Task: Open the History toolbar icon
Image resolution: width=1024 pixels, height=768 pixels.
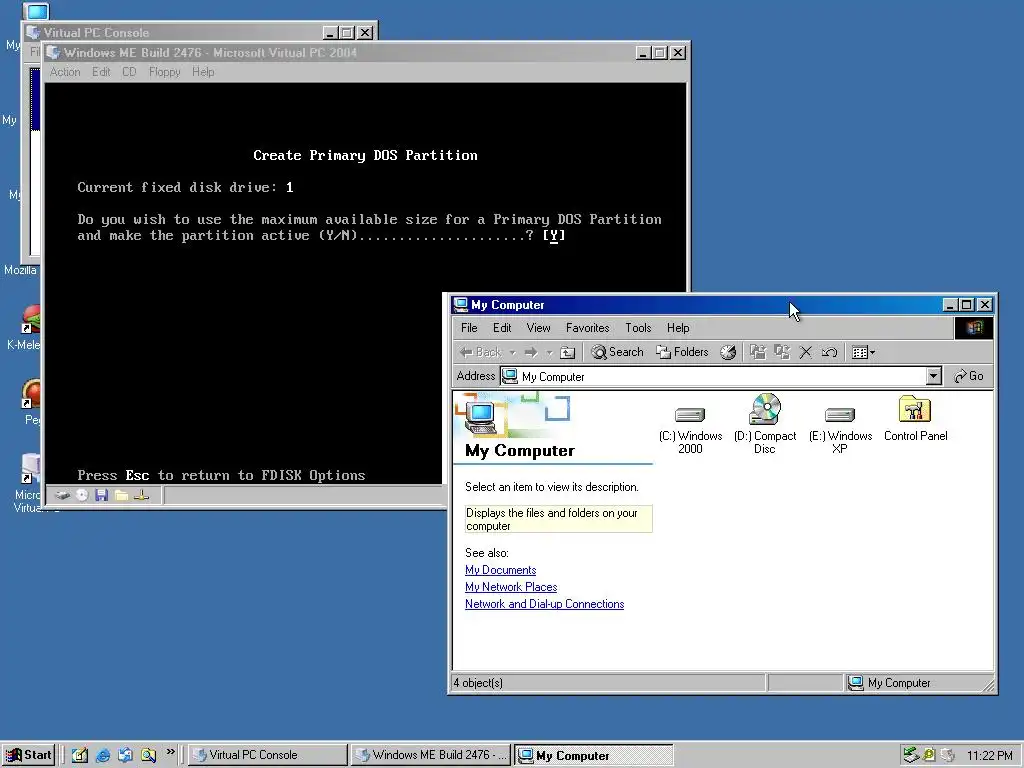Action: pyautogui.click(x=728, y=352)
